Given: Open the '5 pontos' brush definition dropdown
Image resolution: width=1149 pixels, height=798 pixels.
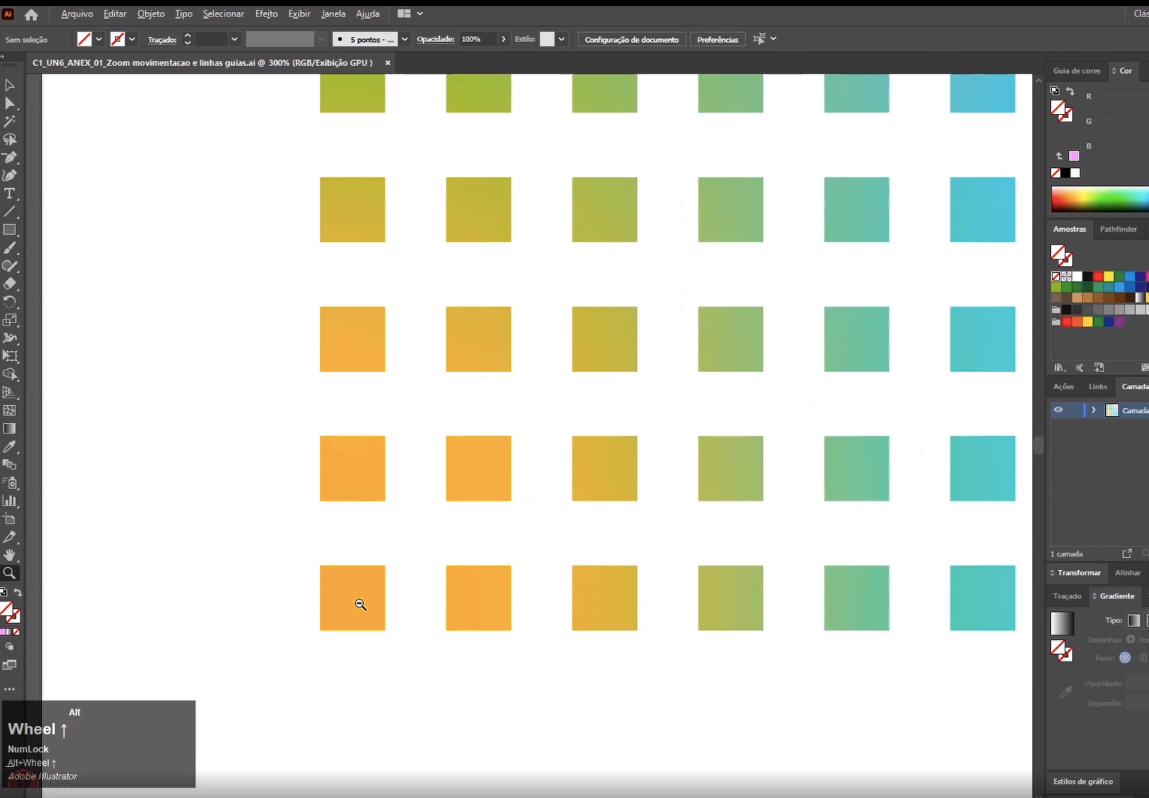Looking at the screenshot, I should point(404,40).
